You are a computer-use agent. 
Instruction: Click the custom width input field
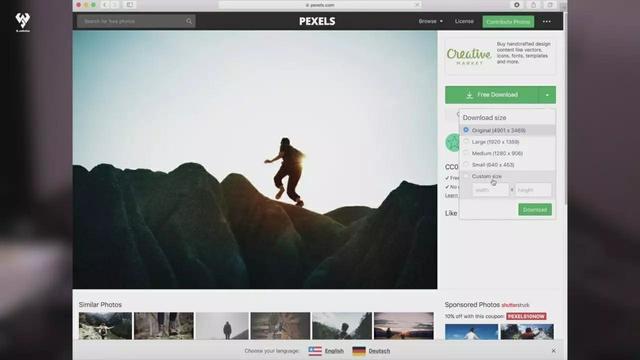491,190
